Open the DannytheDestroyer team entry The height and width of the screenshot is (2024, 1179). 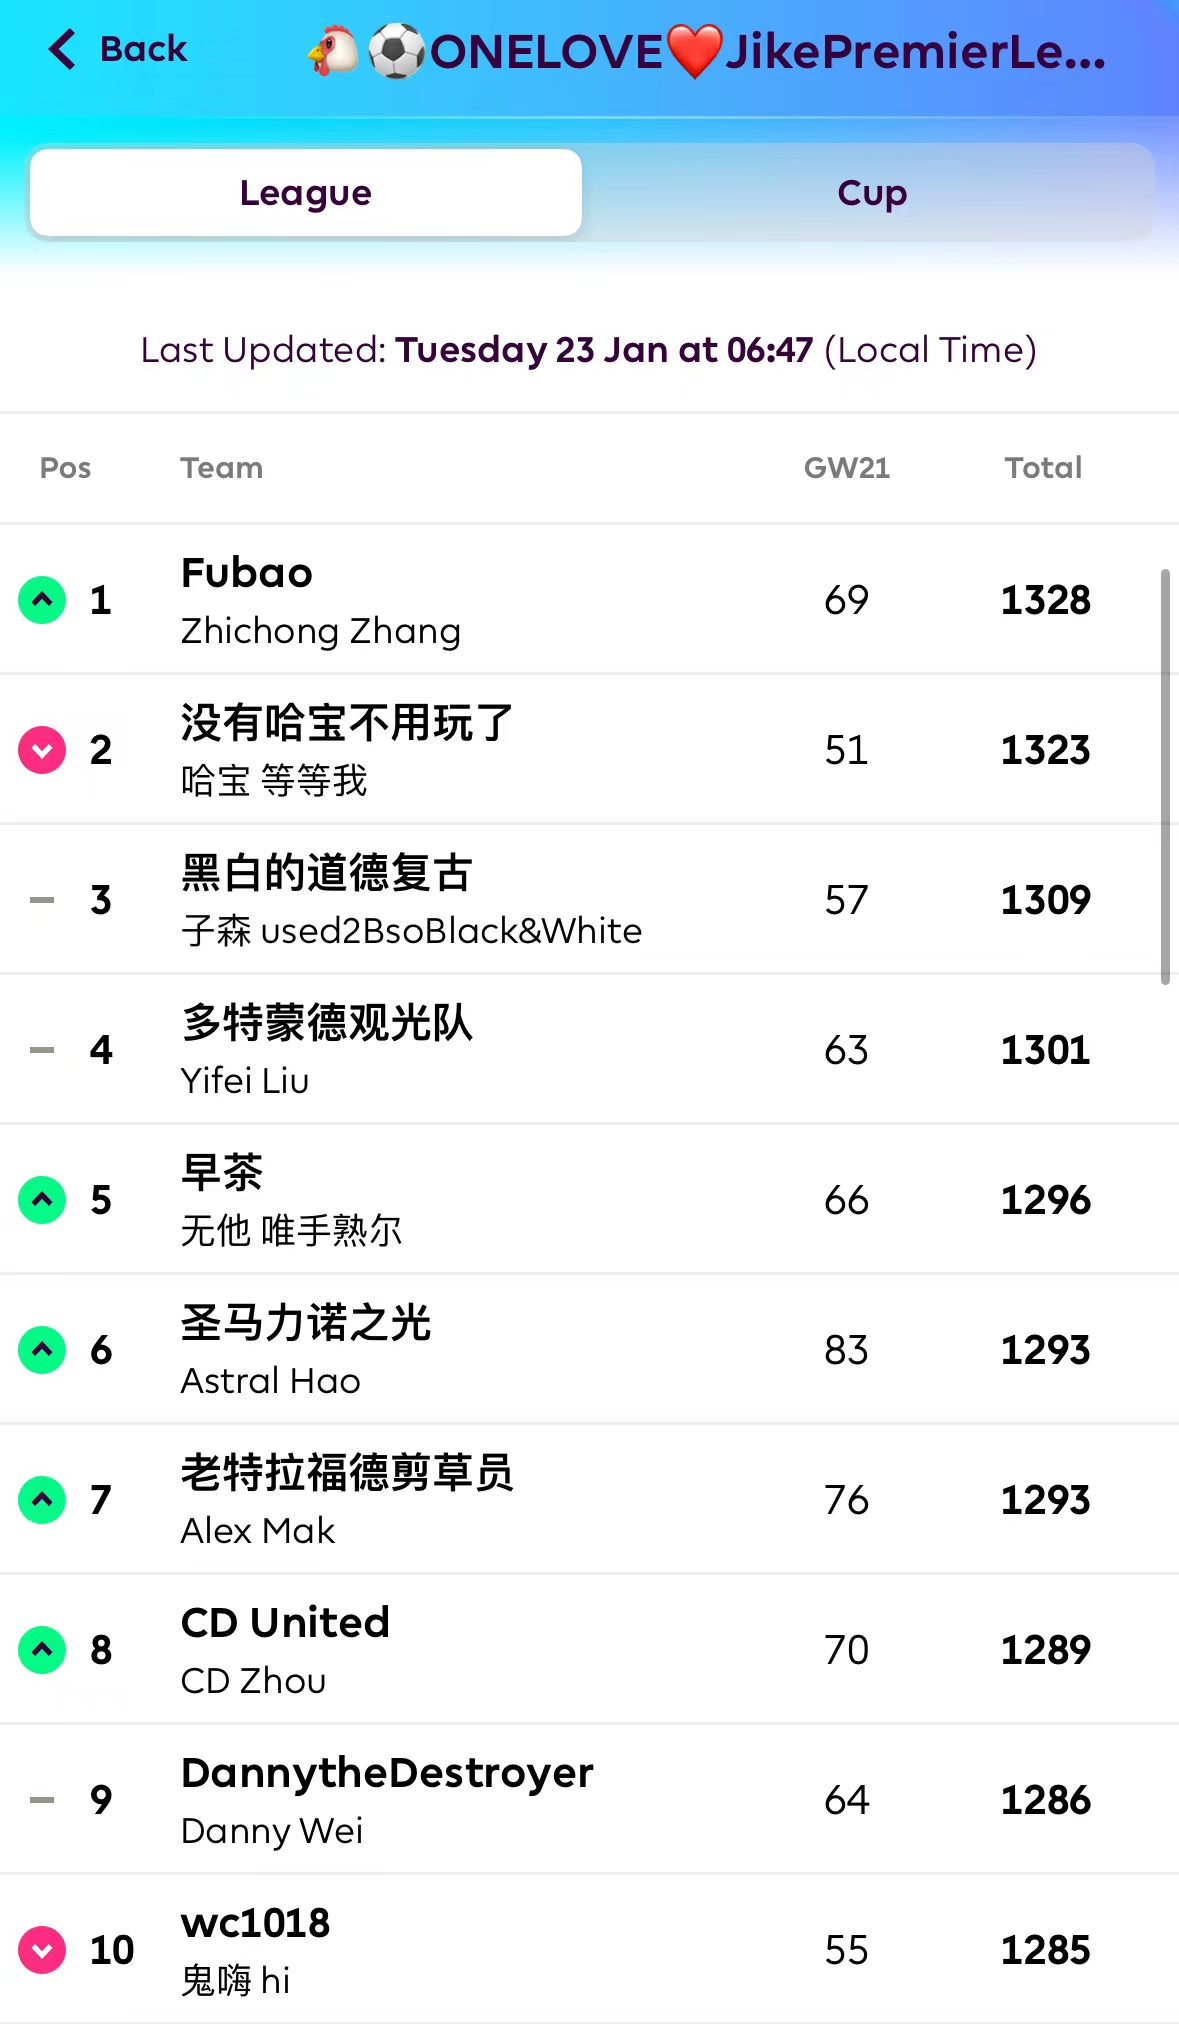(x=387, y=1800)
